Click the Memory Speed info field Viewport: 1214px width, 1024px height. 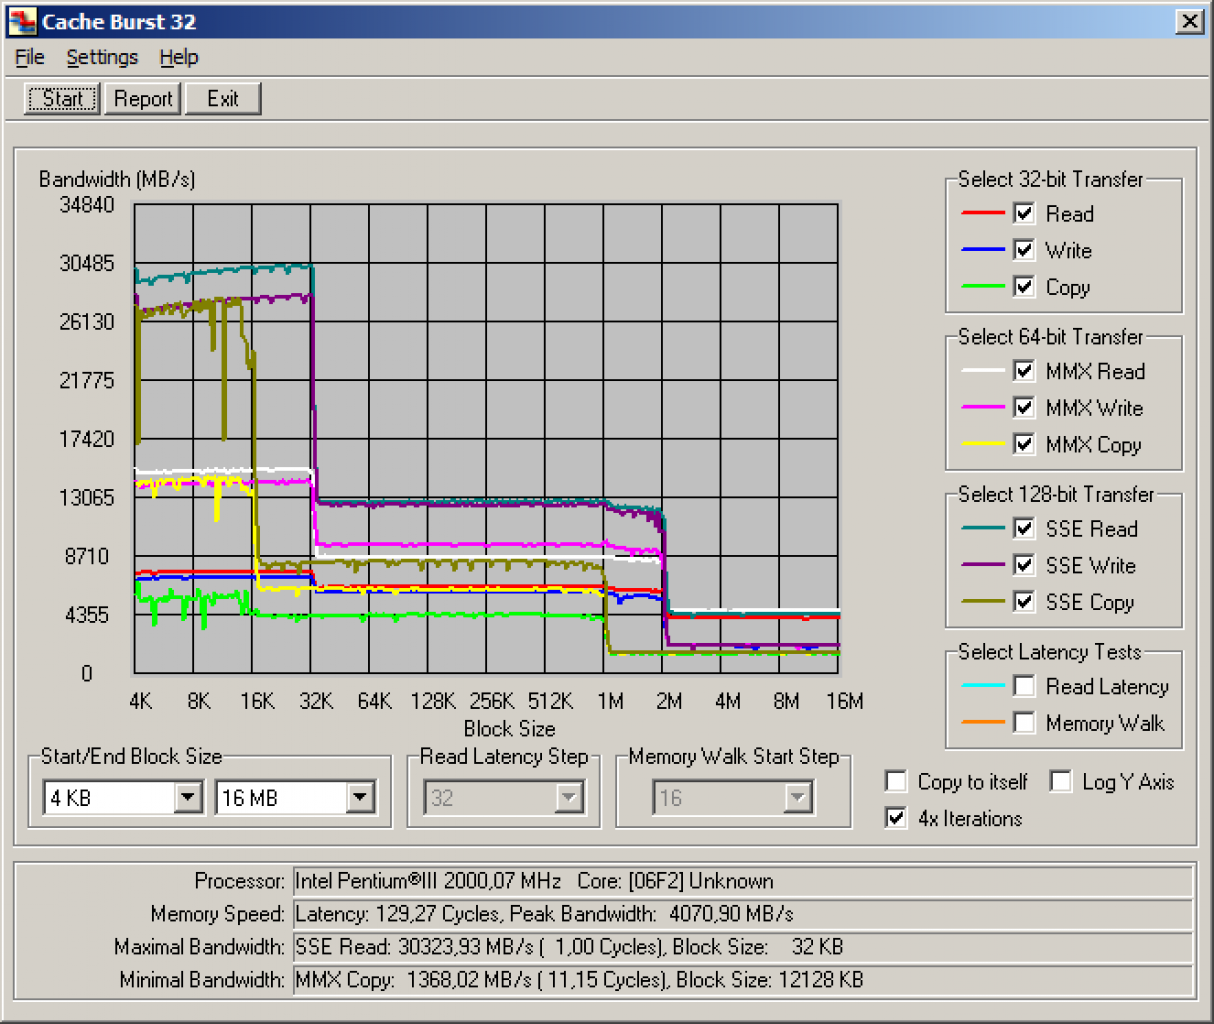pyautogui.click(x=742, y=914)
